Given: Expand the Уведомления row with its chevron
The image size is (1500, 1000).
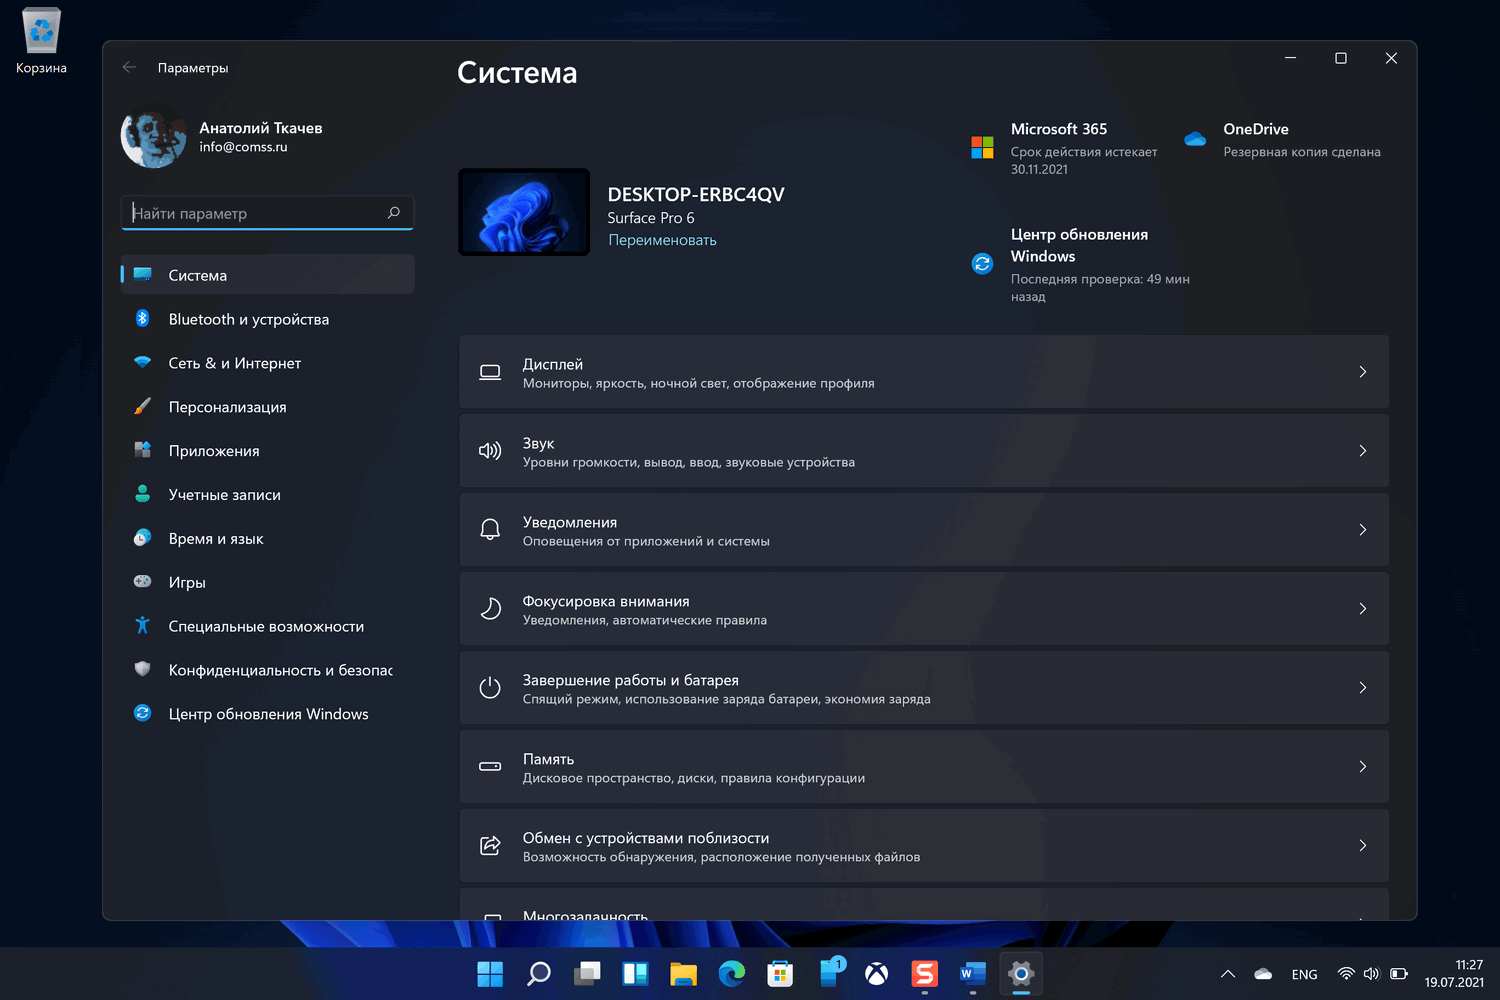Looking at the screenshot, I should point(1363,530).
